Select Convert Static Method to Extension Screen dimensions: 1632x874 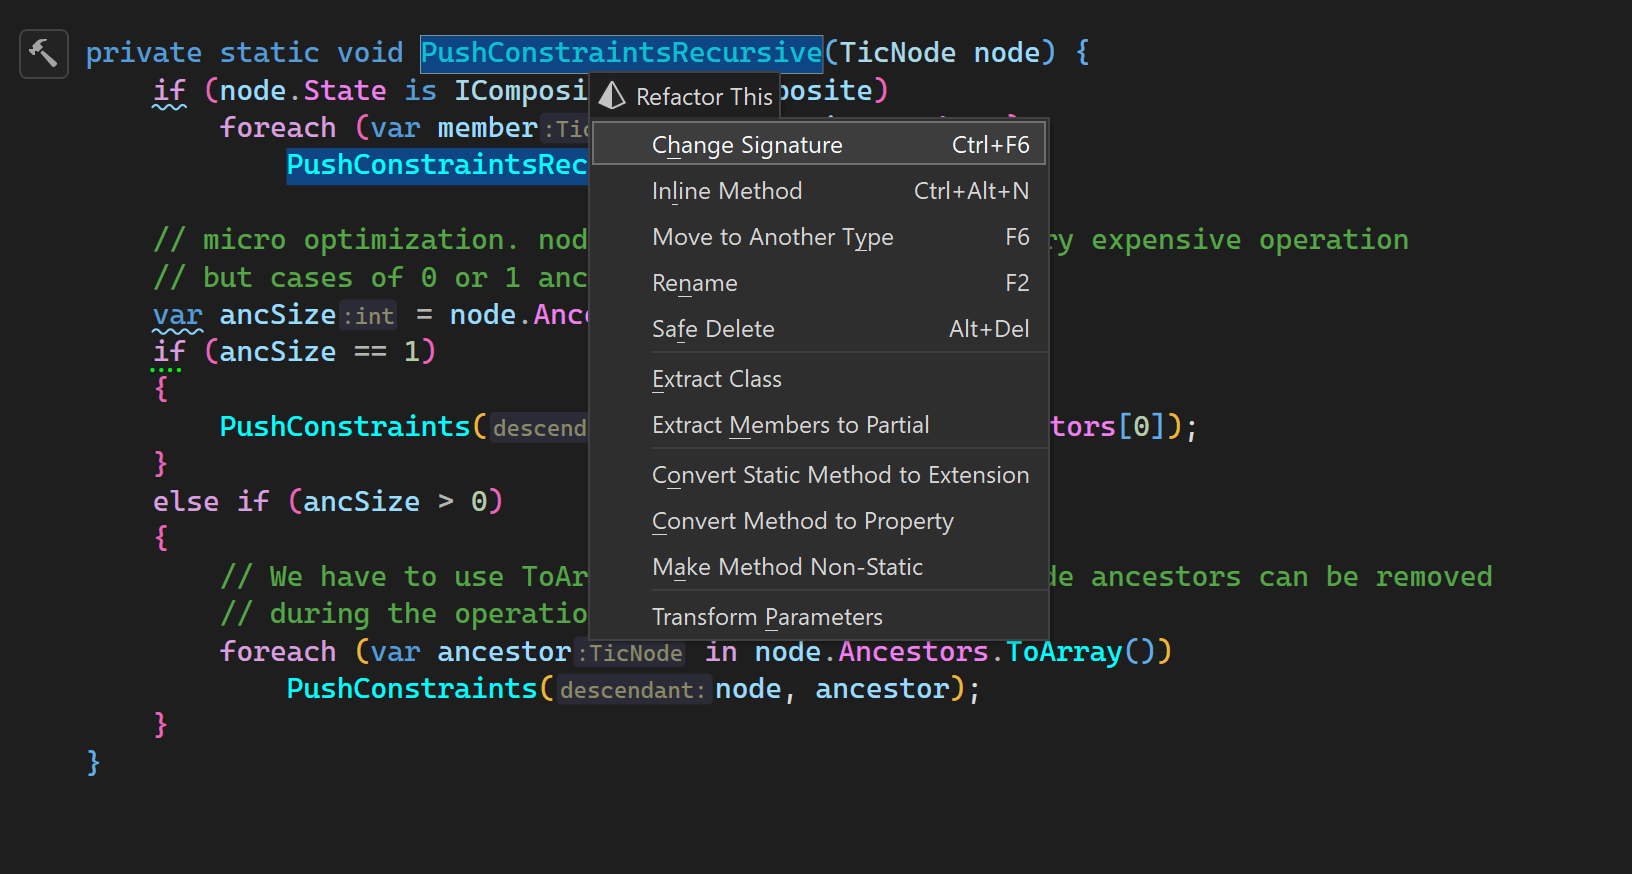tap(819, 474)
